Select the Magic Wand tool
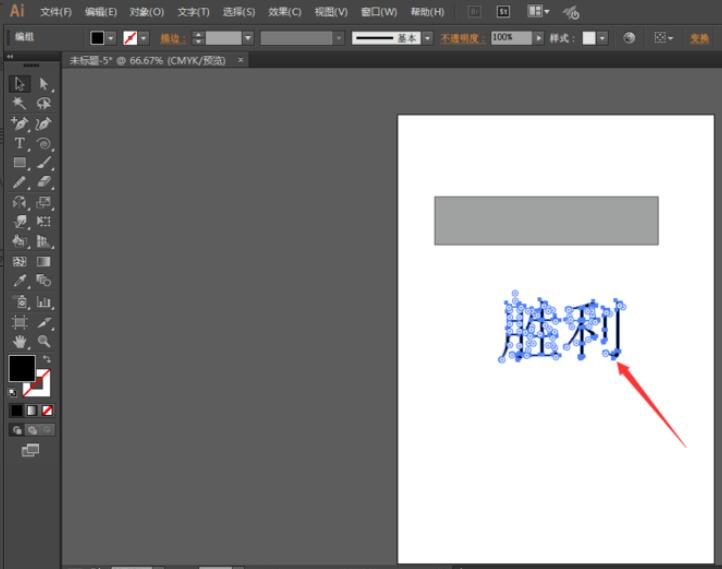 tap(19, 103)
